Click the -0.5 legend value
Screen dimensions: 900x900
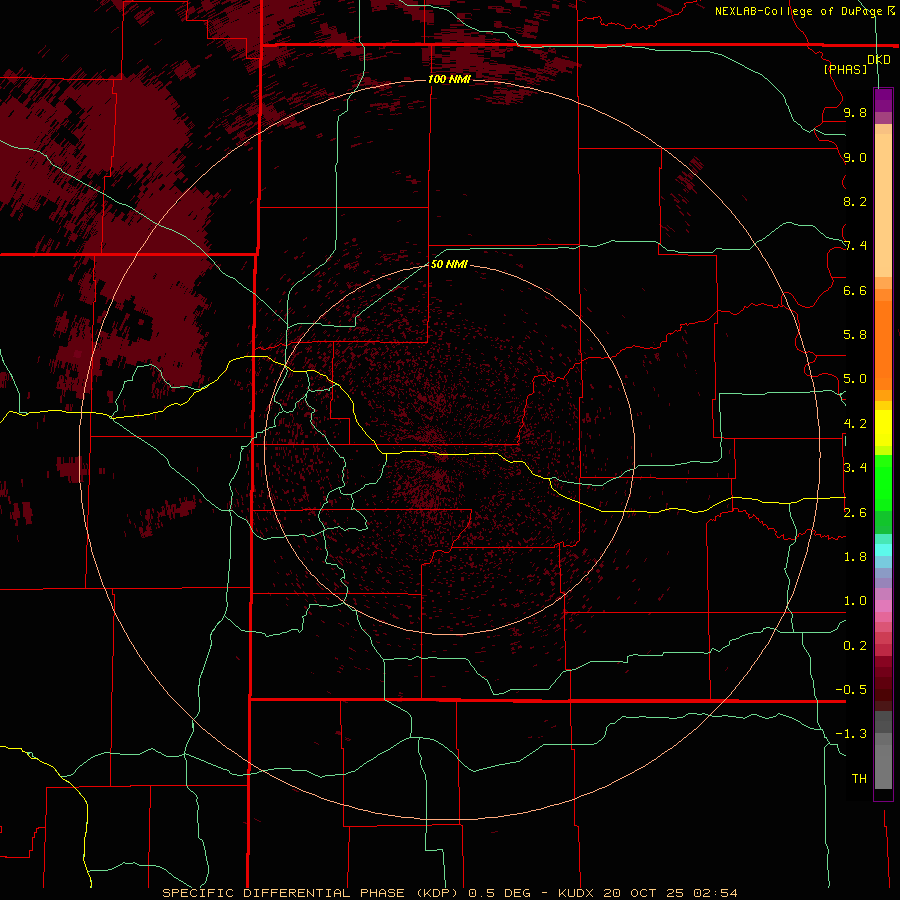[x=851, y=690]
